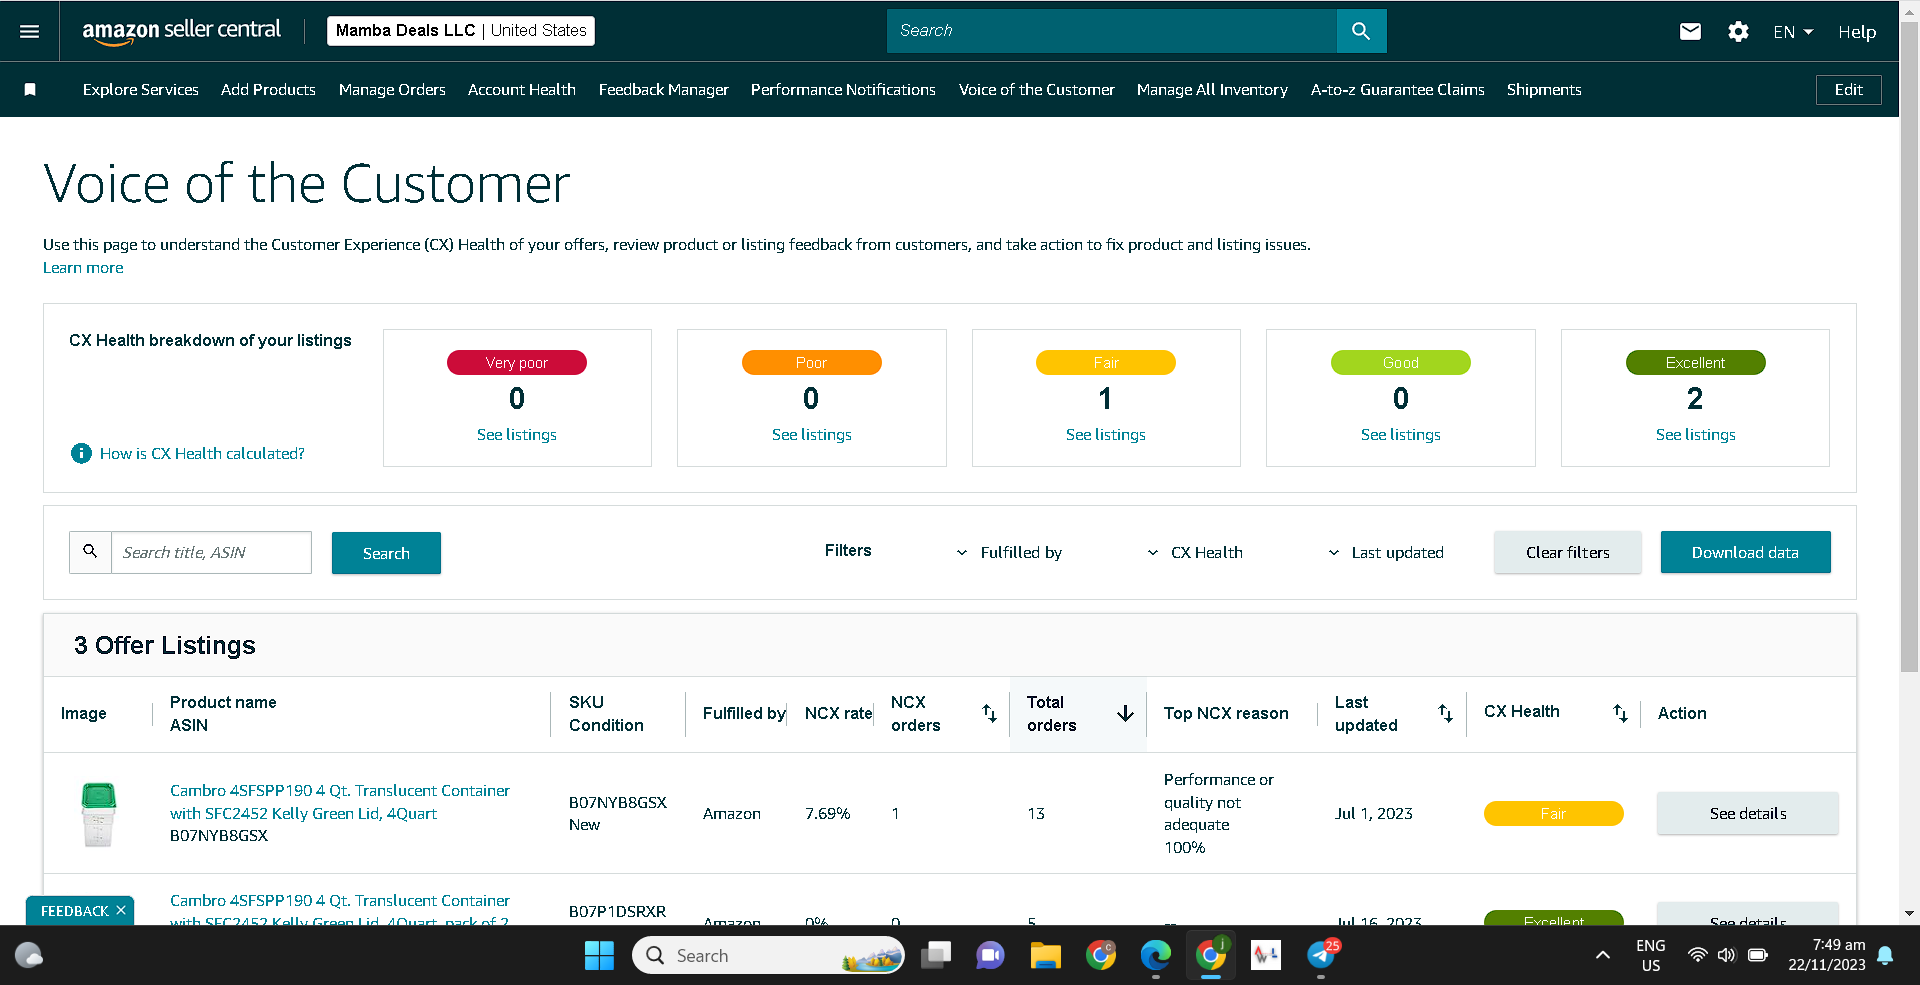Click the Edit navigation button
Image resolution: width=1920 pixels, height=985 pixels.
tap(1848, 90)
